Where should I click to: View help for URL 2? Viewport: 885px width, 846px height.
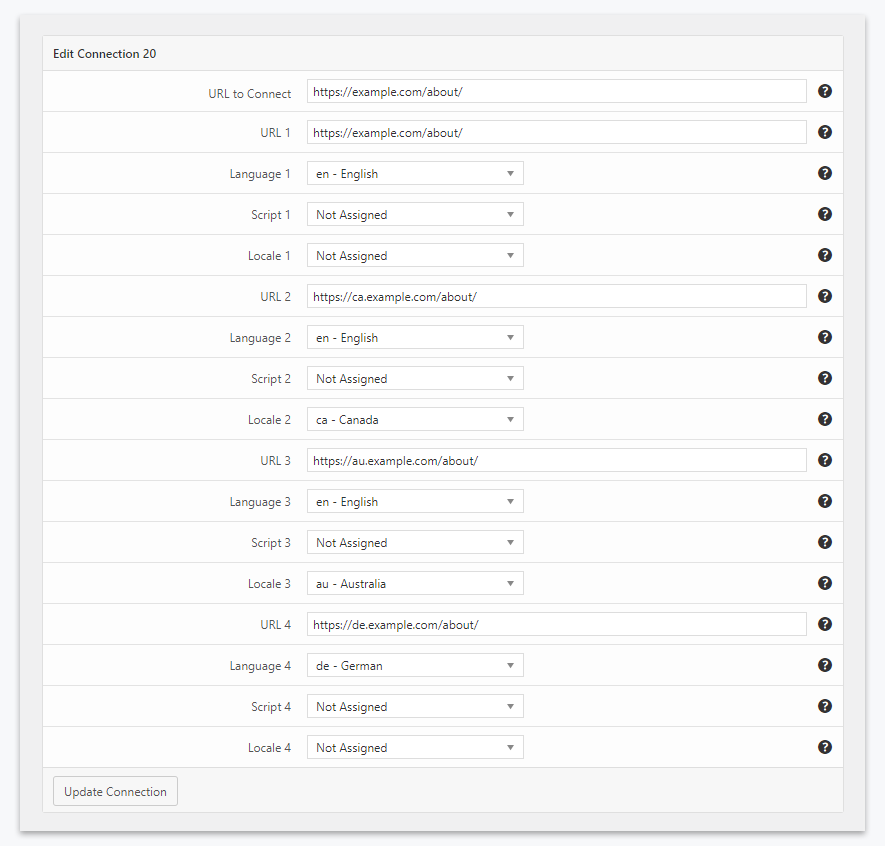(x=824, y=295)
